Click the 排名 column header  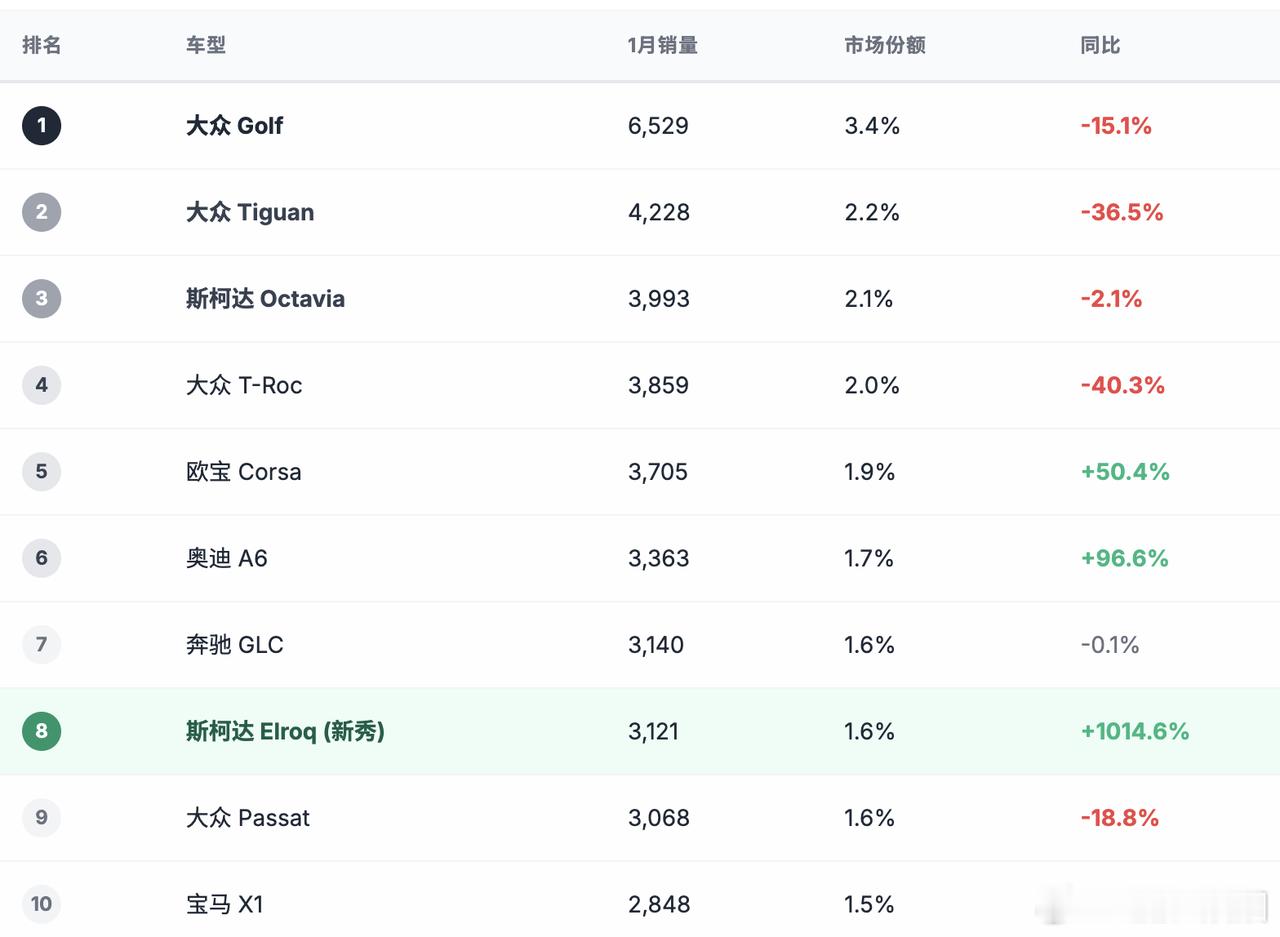42,45
